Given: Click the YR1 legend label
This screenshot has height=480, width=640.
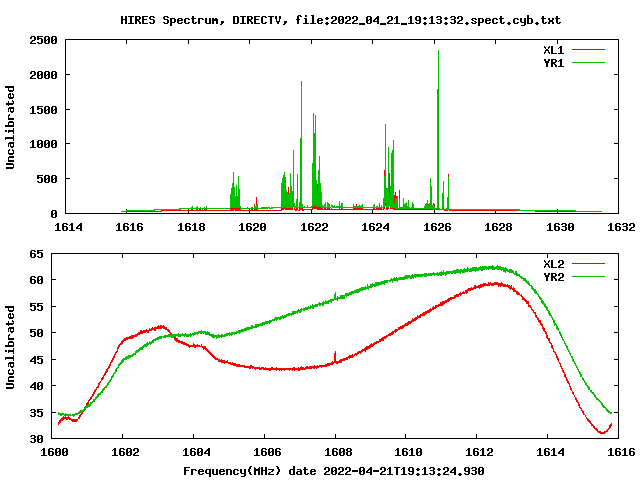Looking at the screenshot, I should 553,63.
